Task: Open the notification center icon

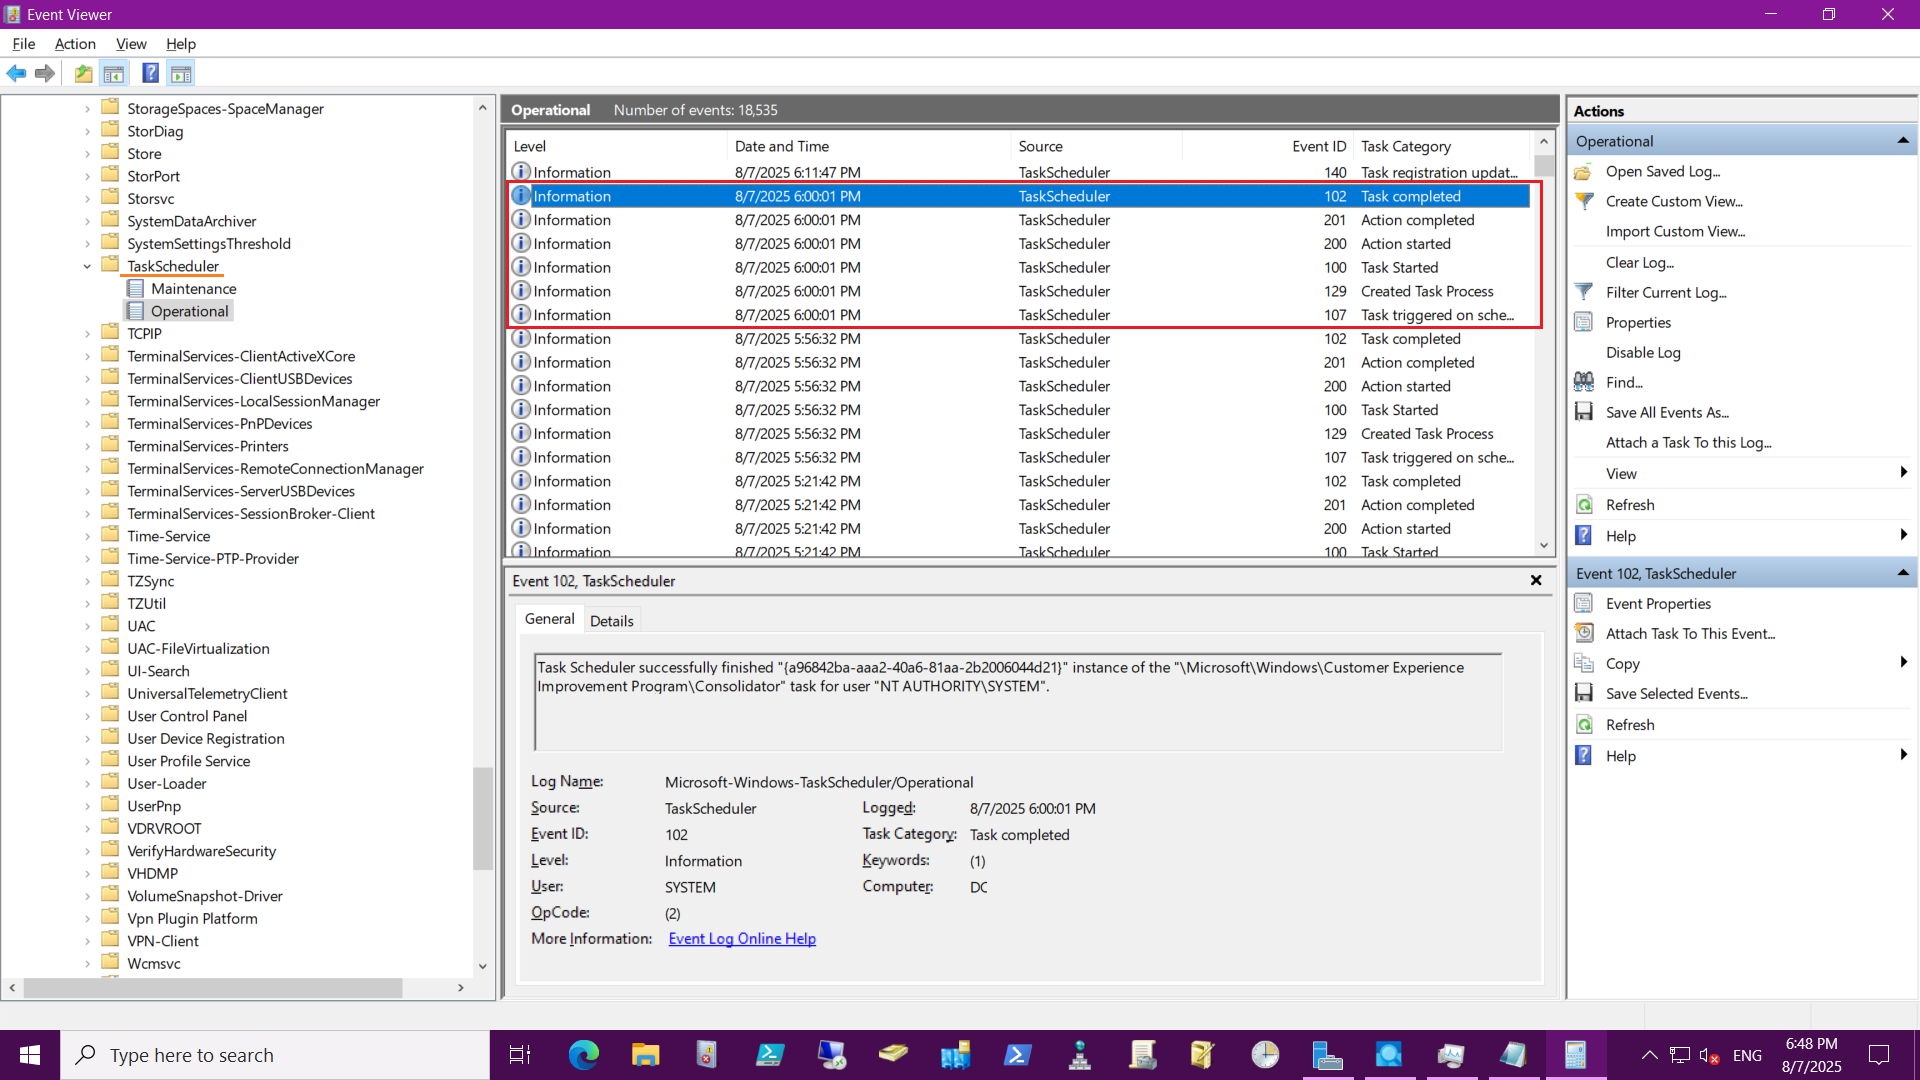Action: 1879,1055
